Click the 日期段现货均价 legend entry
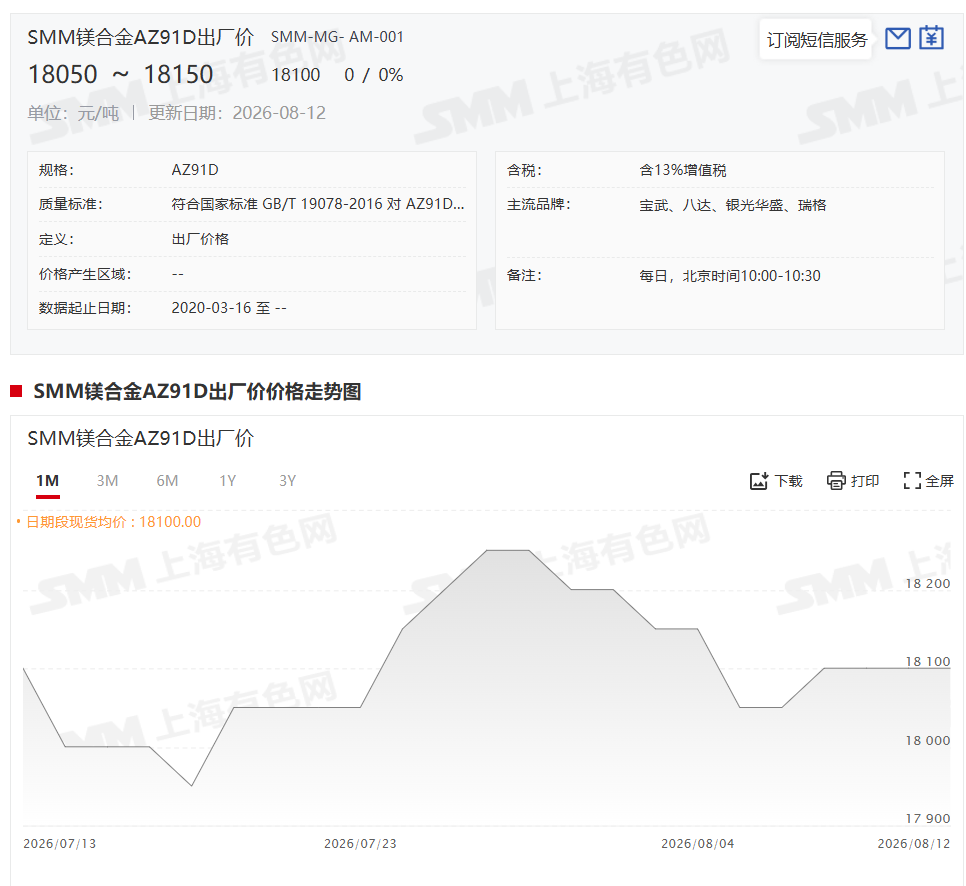 [x=109, y=522]
